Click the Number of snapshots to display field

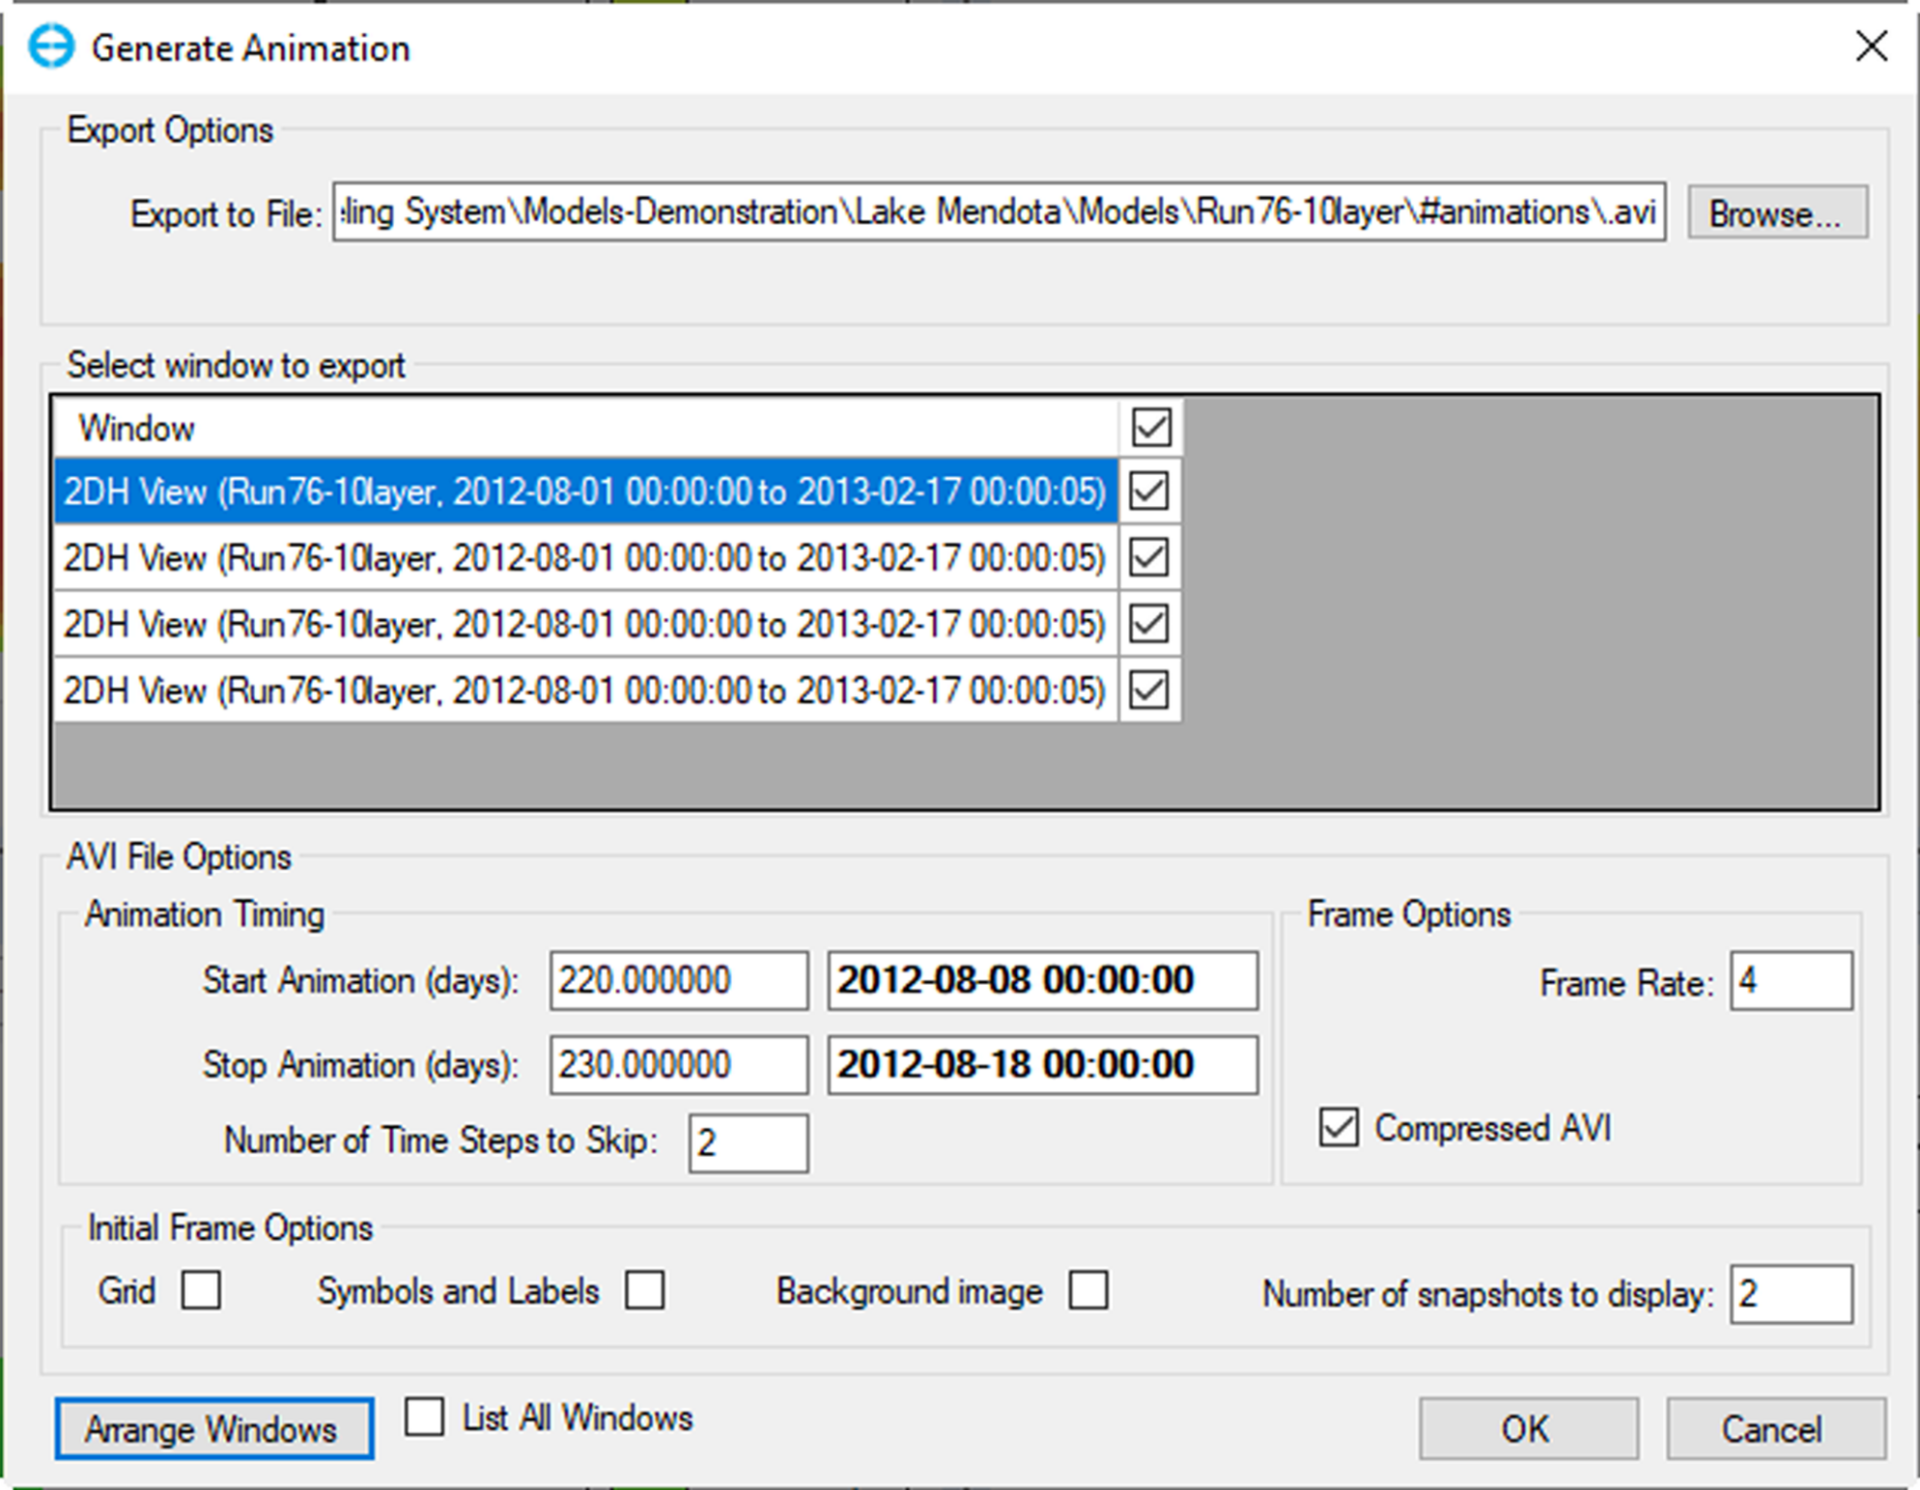pyautogui.click(x=1790, y=1293)
